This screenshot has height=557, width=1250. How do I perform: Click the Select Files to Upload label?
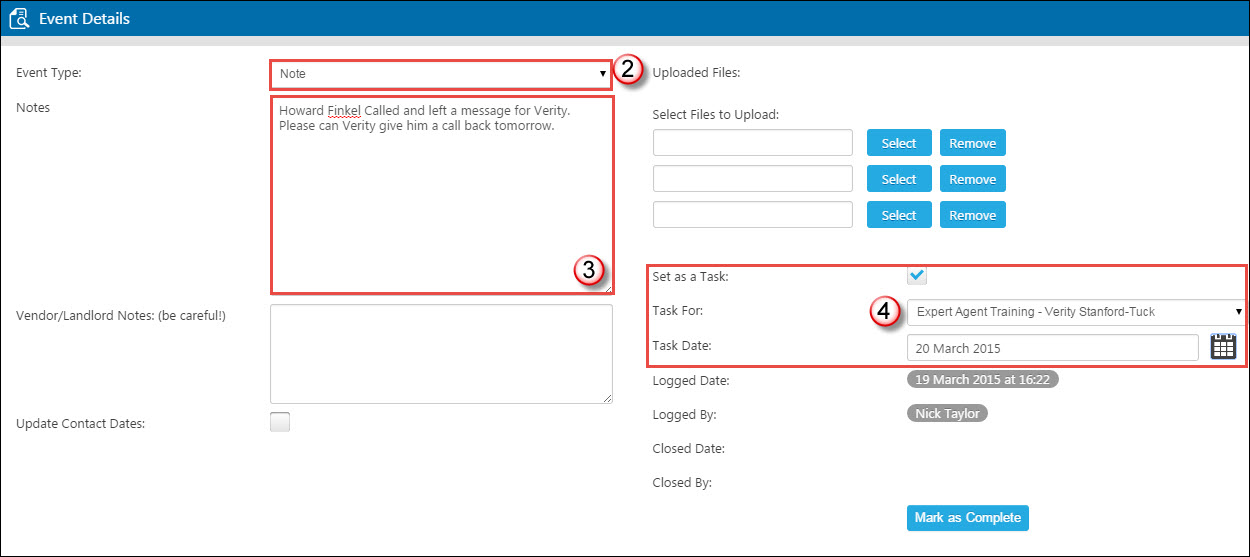point(715,114)
